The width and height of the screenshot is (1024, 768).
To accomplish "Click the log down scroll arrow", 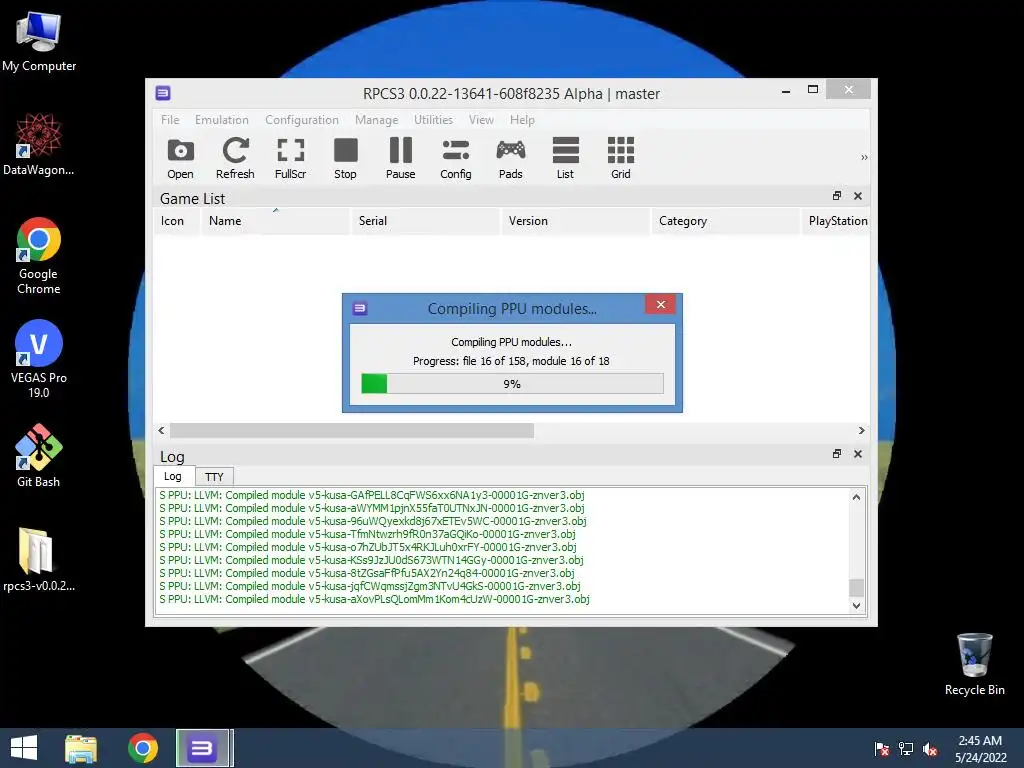I will (x=856, y=605).
